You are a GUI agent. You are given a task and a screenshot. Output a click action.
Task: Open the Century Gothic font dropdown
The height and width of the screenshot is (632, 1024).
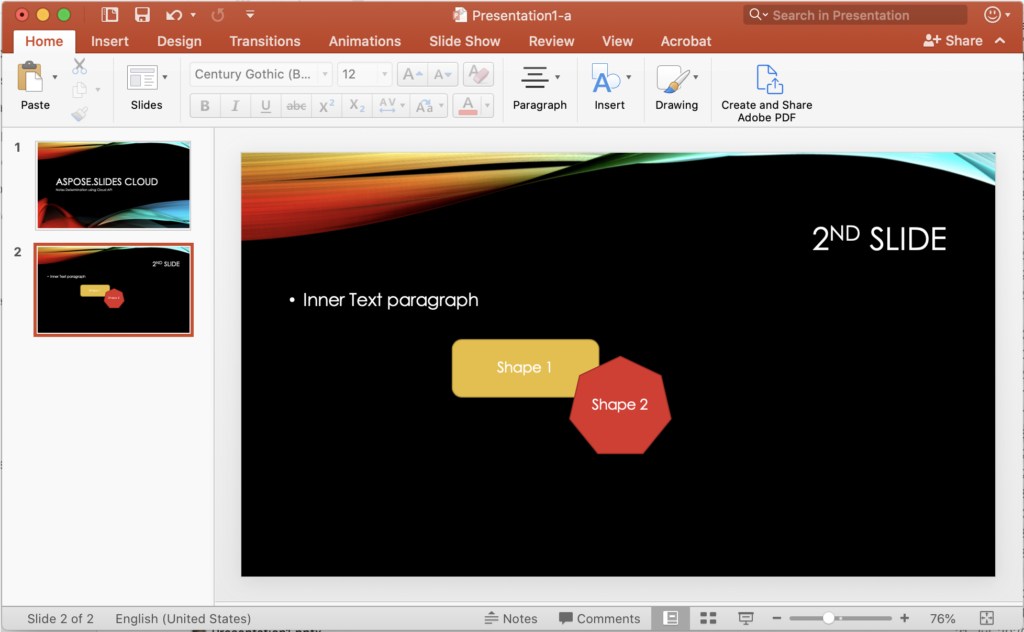(x=325, y=75)
